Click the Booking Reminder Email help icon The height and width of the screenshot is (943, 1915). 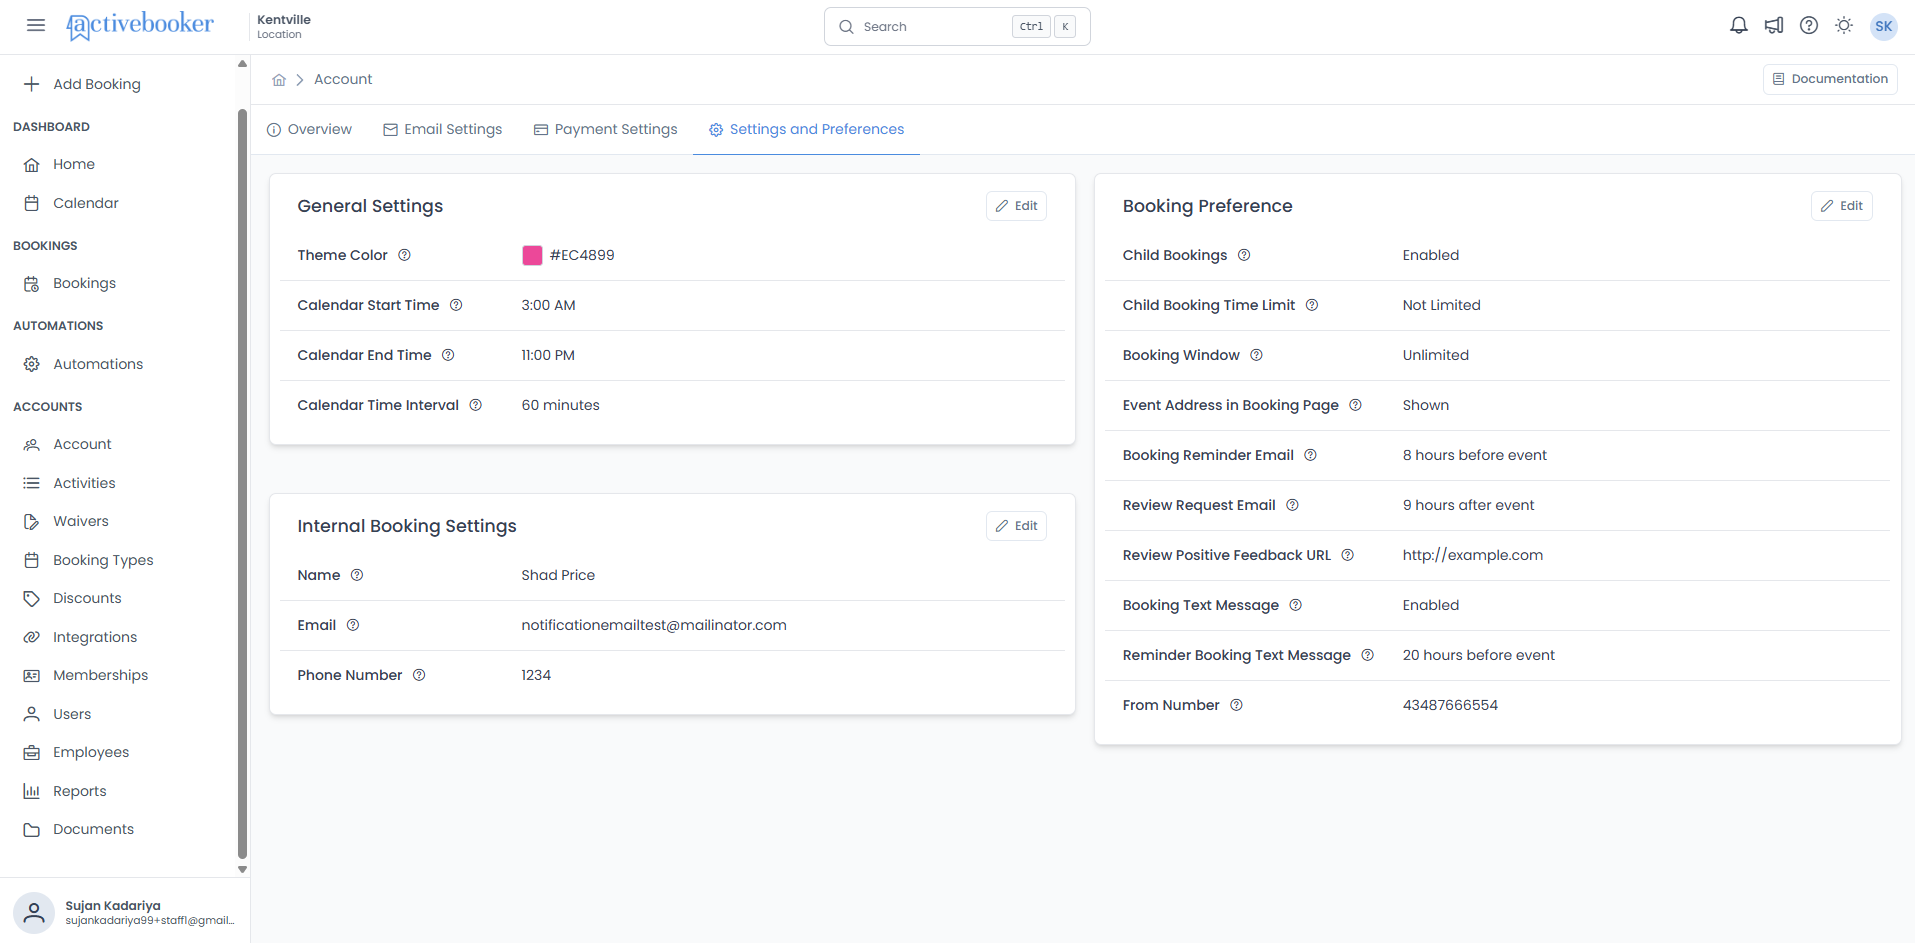(x=1311, y=455)
